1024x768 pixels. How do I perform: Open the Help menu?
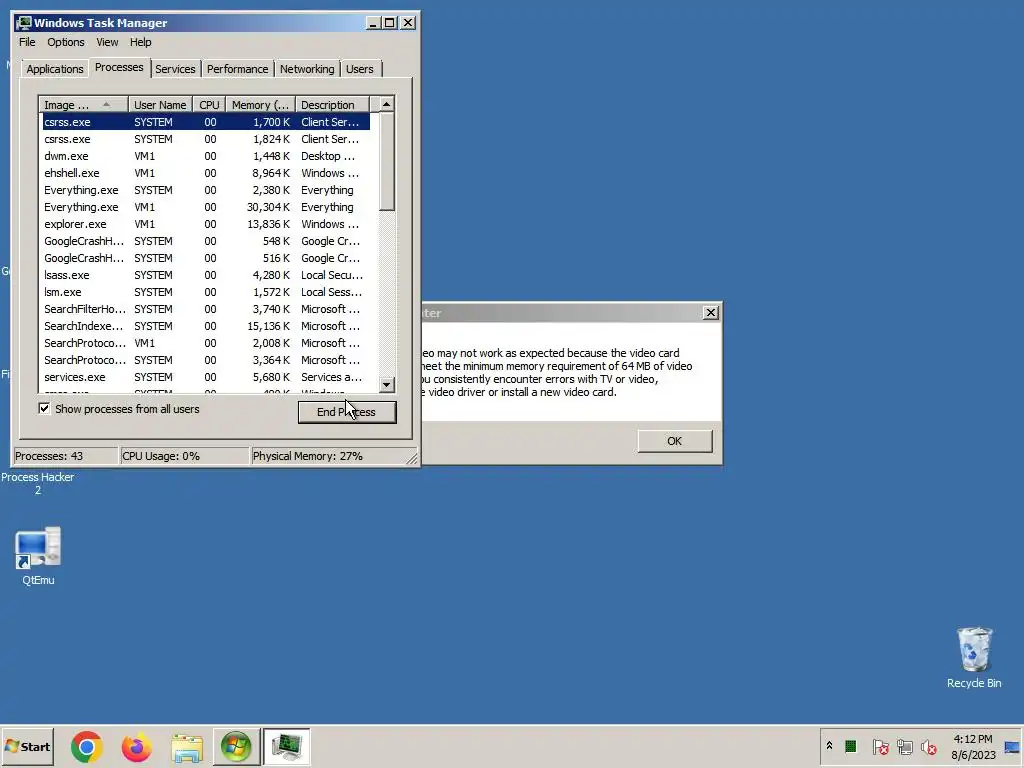140,42
